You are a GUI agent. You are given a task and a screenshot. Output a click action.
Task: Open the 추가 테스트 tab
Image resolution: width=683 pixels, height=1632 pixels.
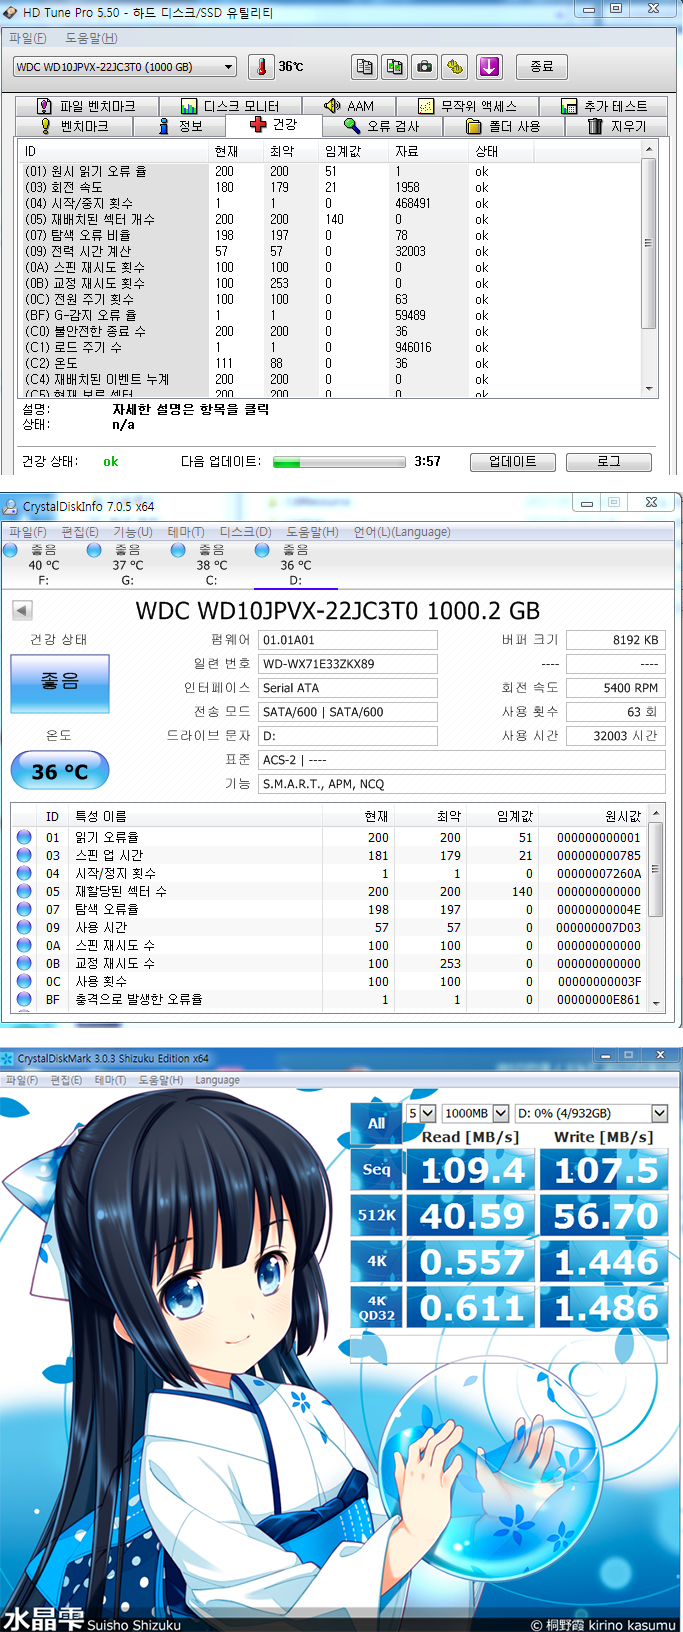pos(605,106)
